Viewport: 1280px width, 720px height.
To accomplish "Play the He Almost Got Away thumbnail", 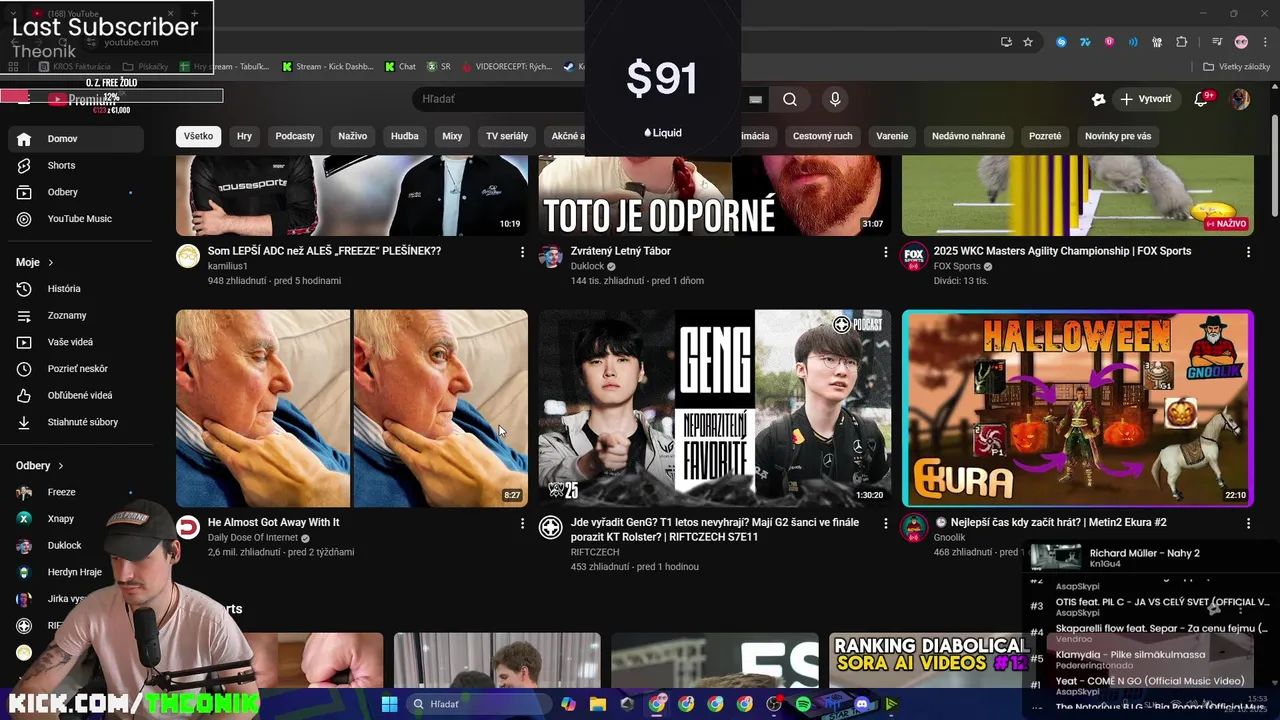I will pyautogui.click(x=352, y=408).
